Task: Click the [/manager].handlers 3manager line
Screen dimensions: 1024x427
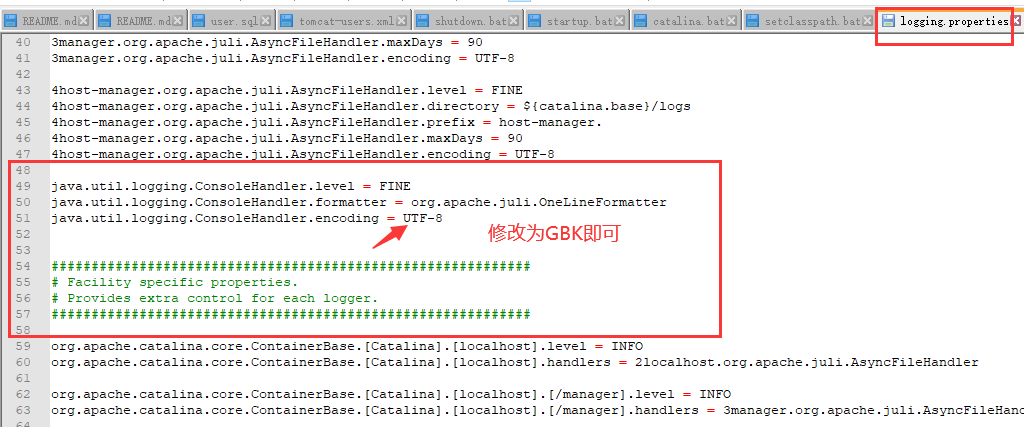Action: (537, 410)
